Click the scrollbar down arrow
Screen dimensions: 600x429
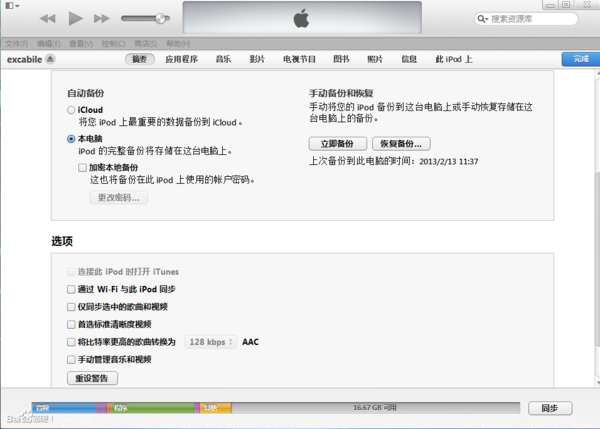pos(597,383)
